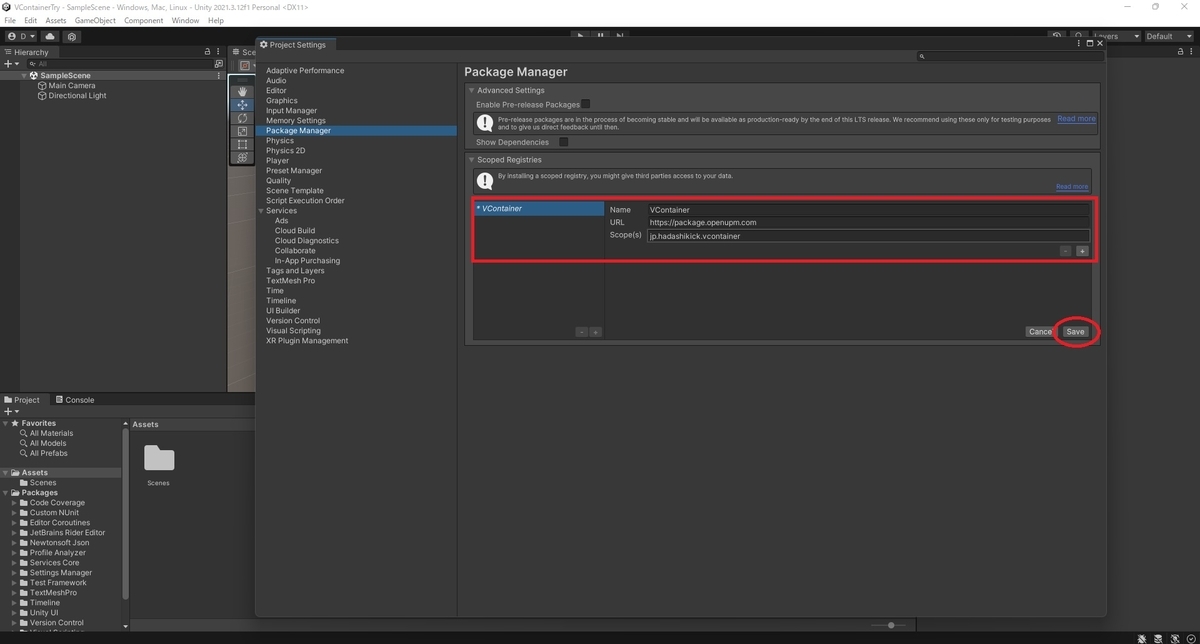
Task: Open XR Plugin Management settings
Action: coord(307,341)
